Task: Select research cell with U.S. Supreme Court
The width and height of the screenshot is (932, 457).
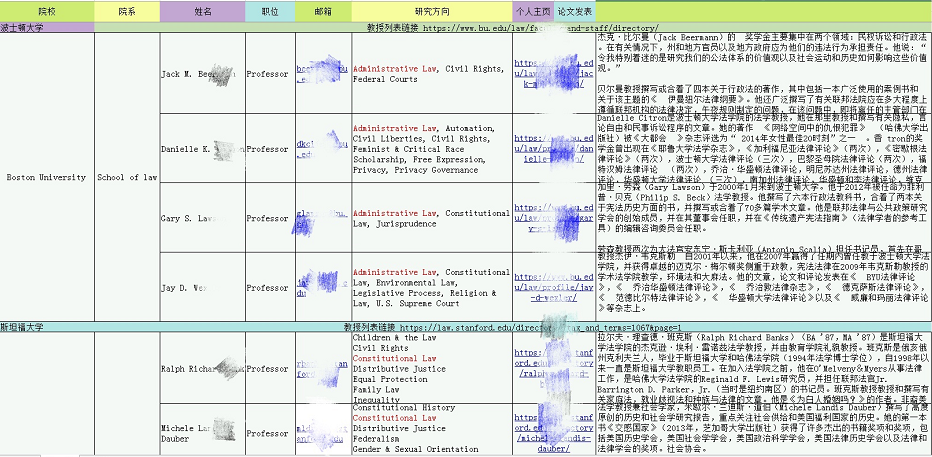Action: click(x=432, y=287)
